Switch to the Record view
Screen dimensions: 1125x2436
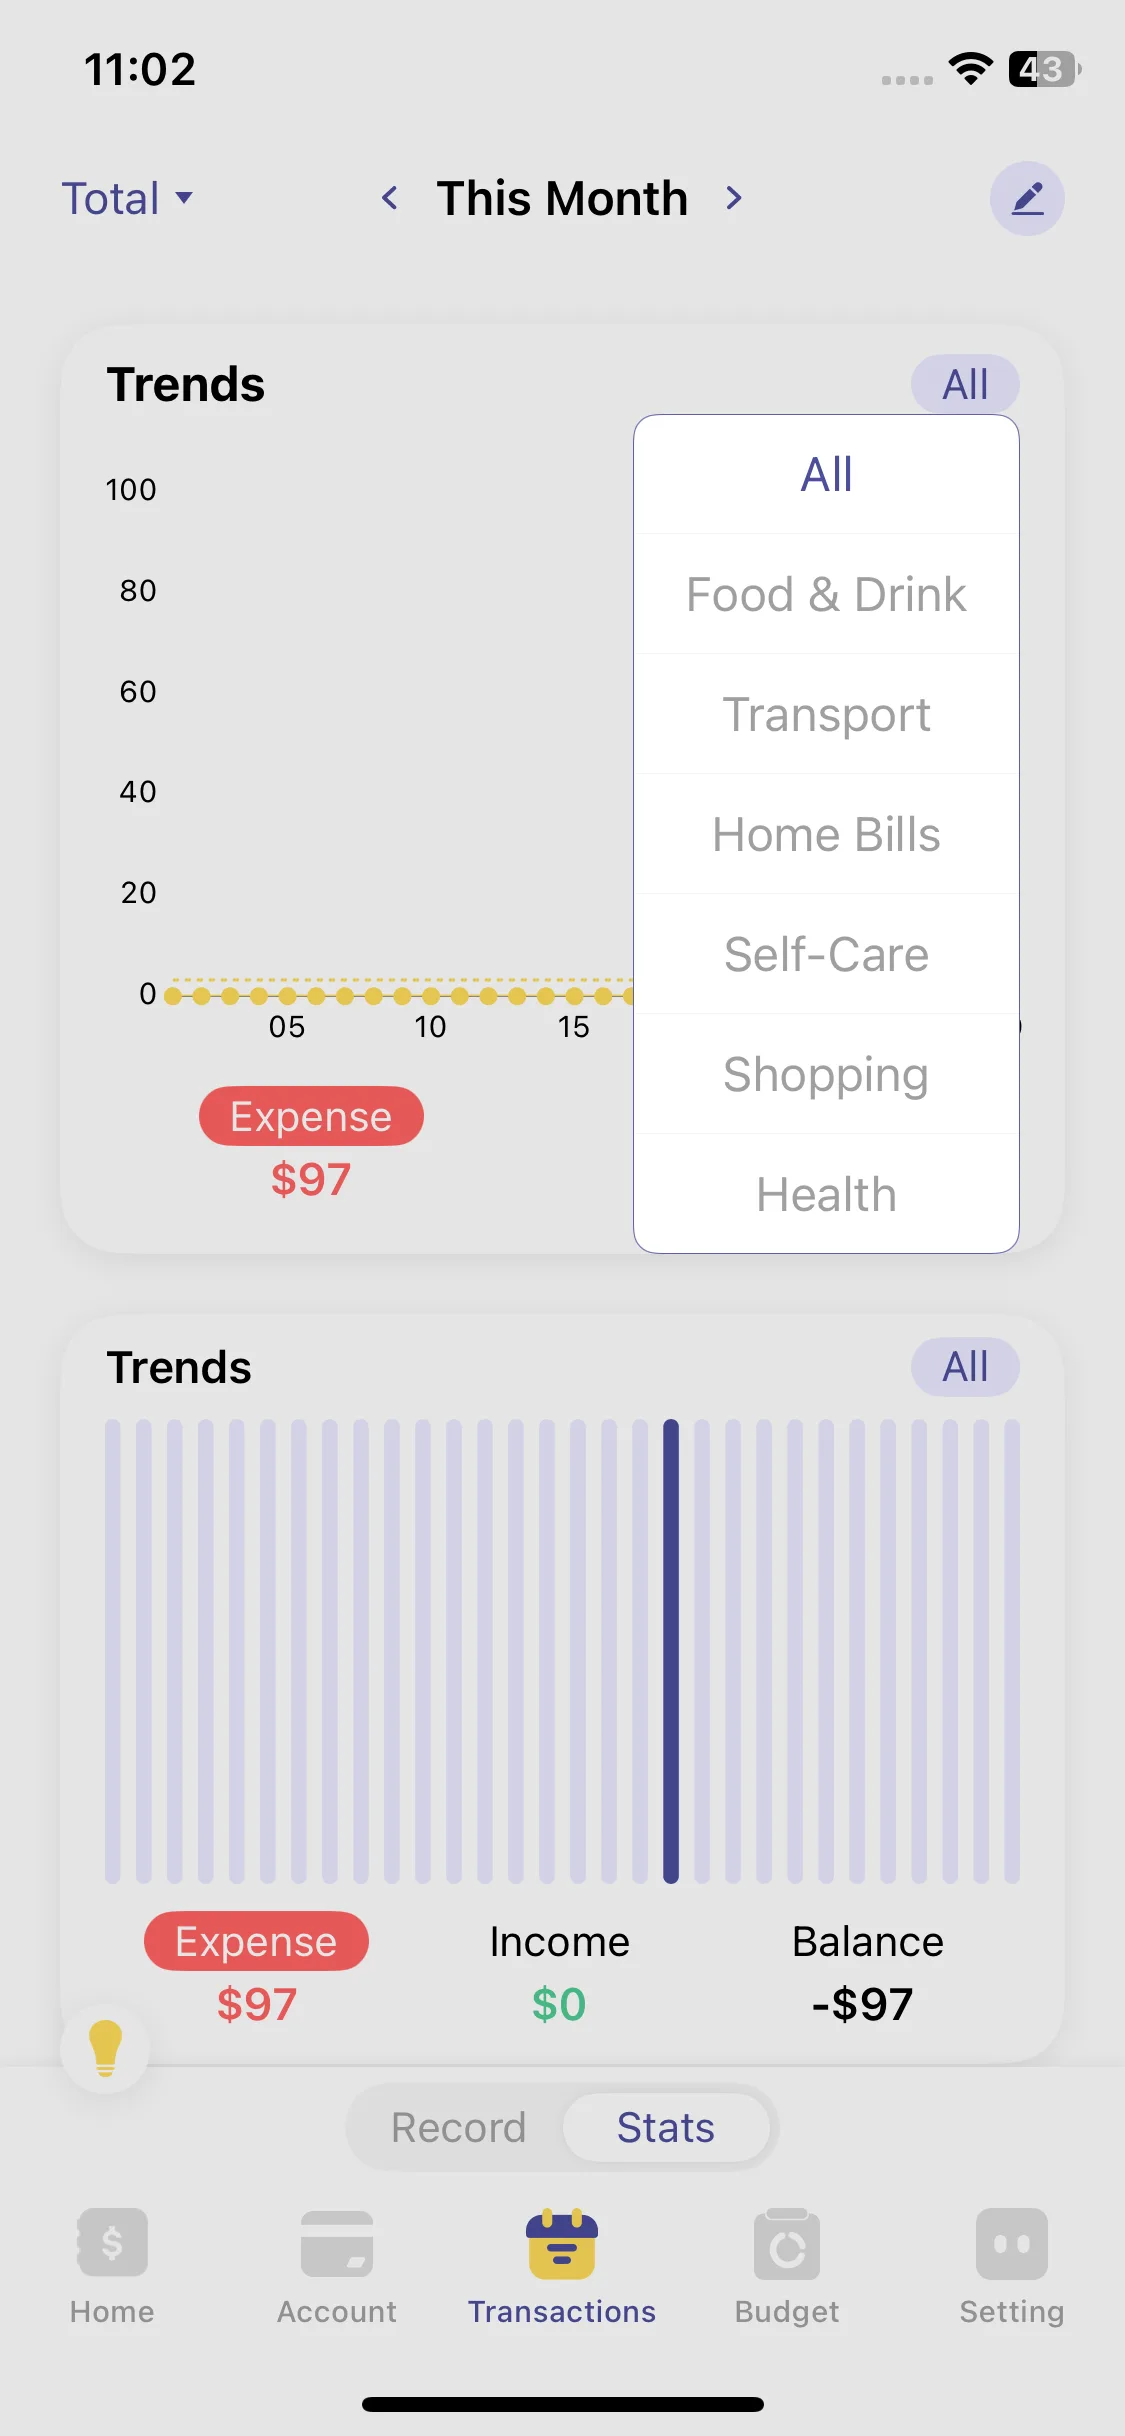tap(458, 2127)
